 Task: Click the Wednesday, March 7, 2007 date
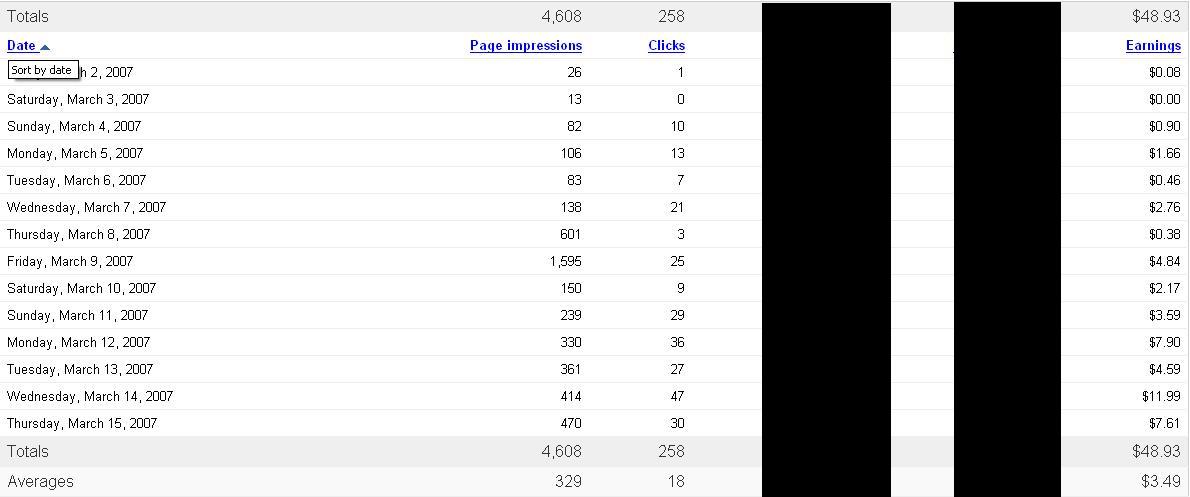pyautogui.click(x=87, y=207)
